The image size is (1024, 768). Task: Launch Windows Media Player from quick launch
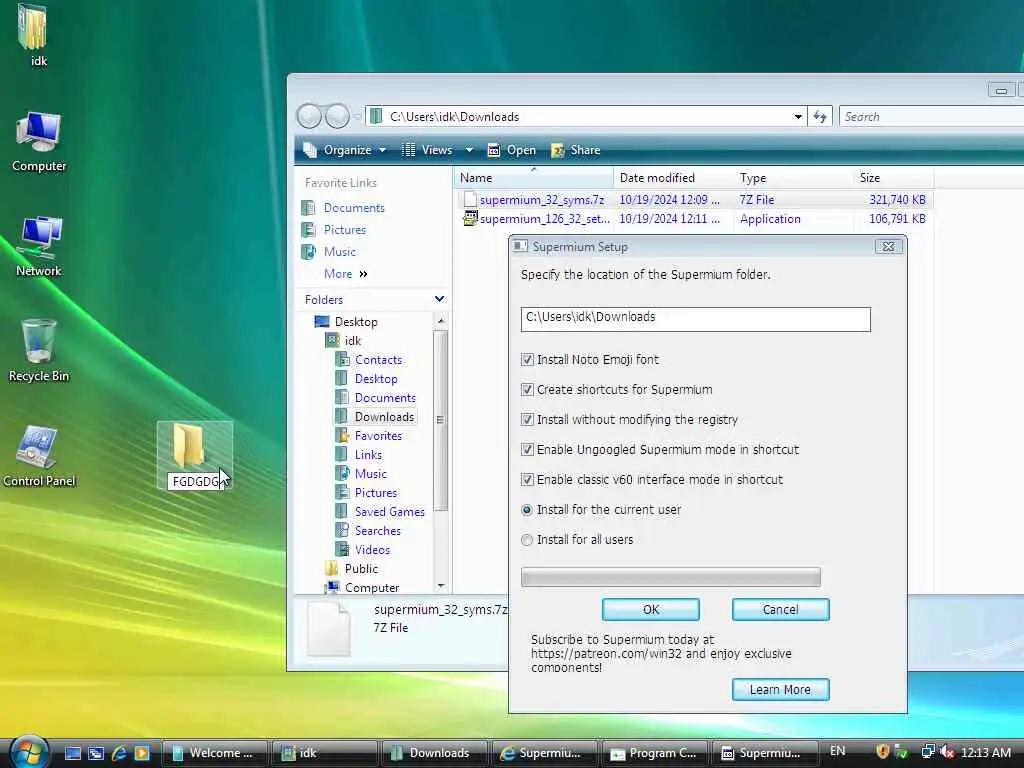(x=142, y=753)
